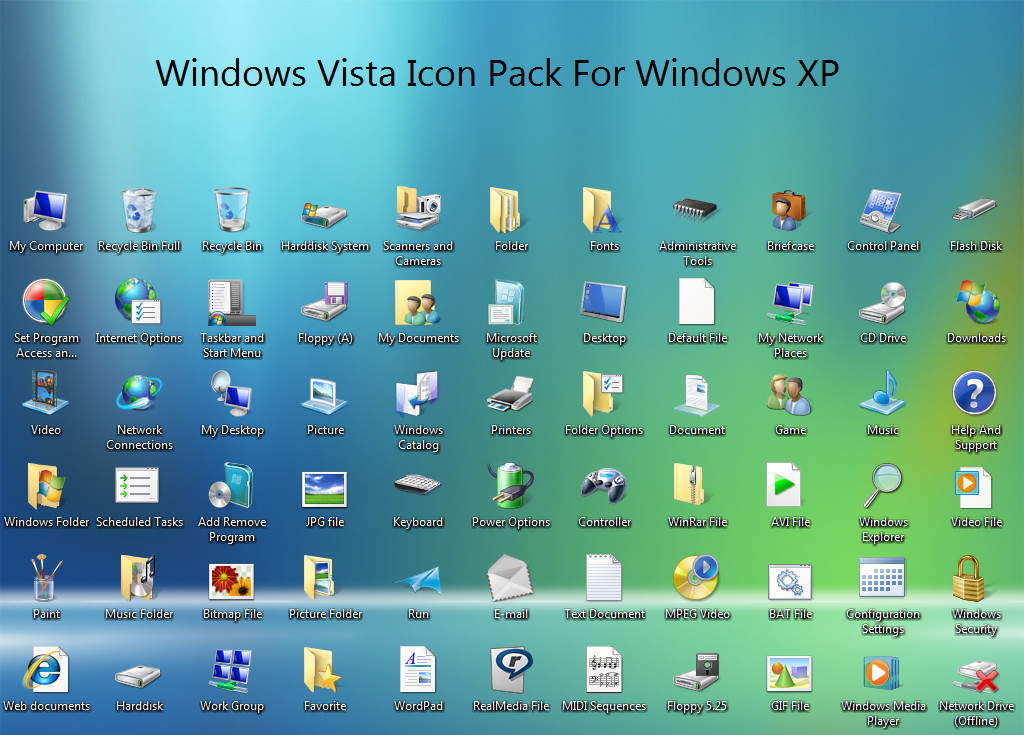Select the My Desktop icon
Image resolution: width=1024 pixels, height=735 pixels.
coord(231,393)
